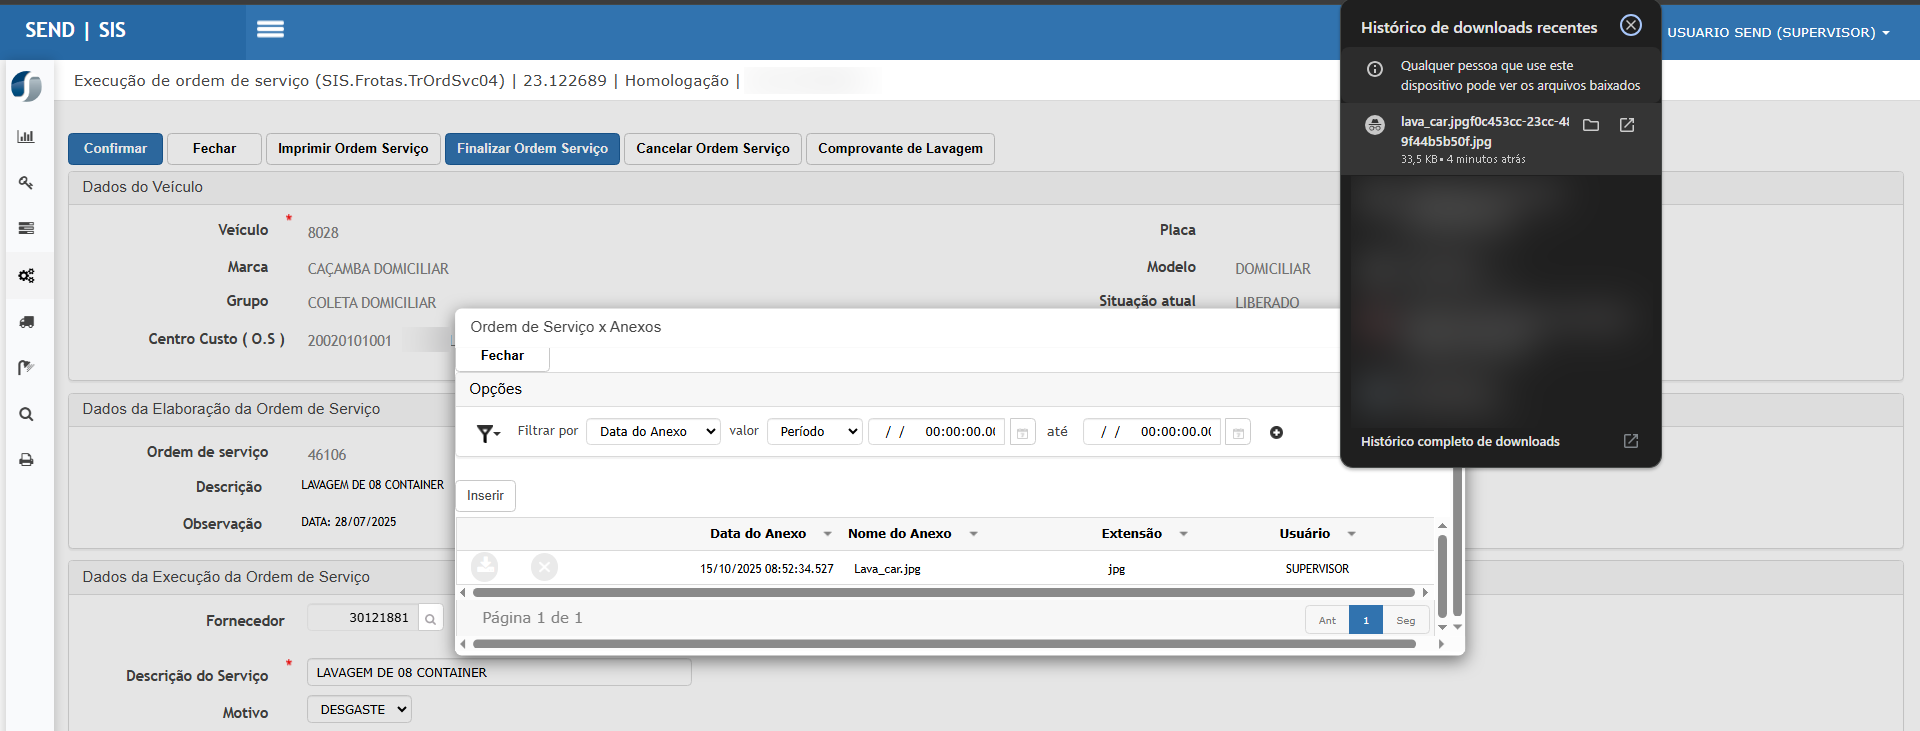Open 'Histórico completo de downloads' link
1920x731 pixels.
1460,441
